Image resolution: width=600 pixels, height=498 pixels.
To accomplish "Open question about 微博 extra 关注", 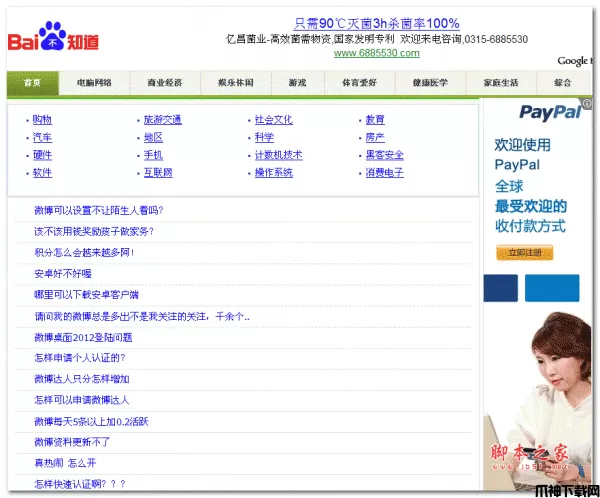I will 142,317.
